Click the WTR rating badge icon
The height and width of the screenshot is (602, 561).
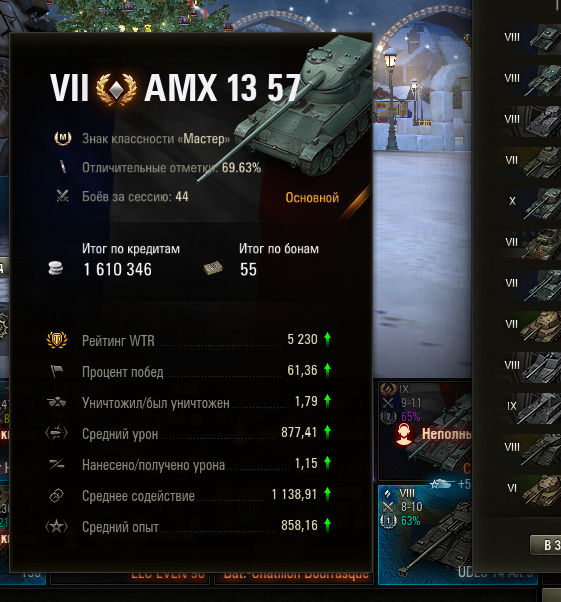57,340
